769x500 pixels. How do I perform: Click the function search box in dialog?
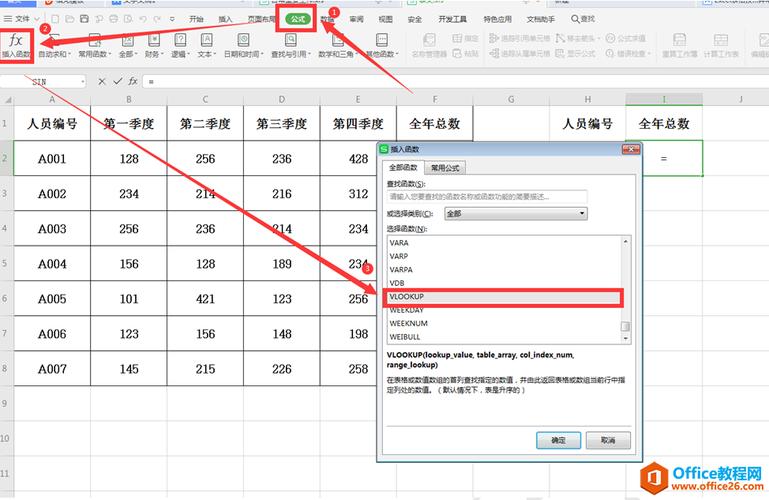[487, 197]
